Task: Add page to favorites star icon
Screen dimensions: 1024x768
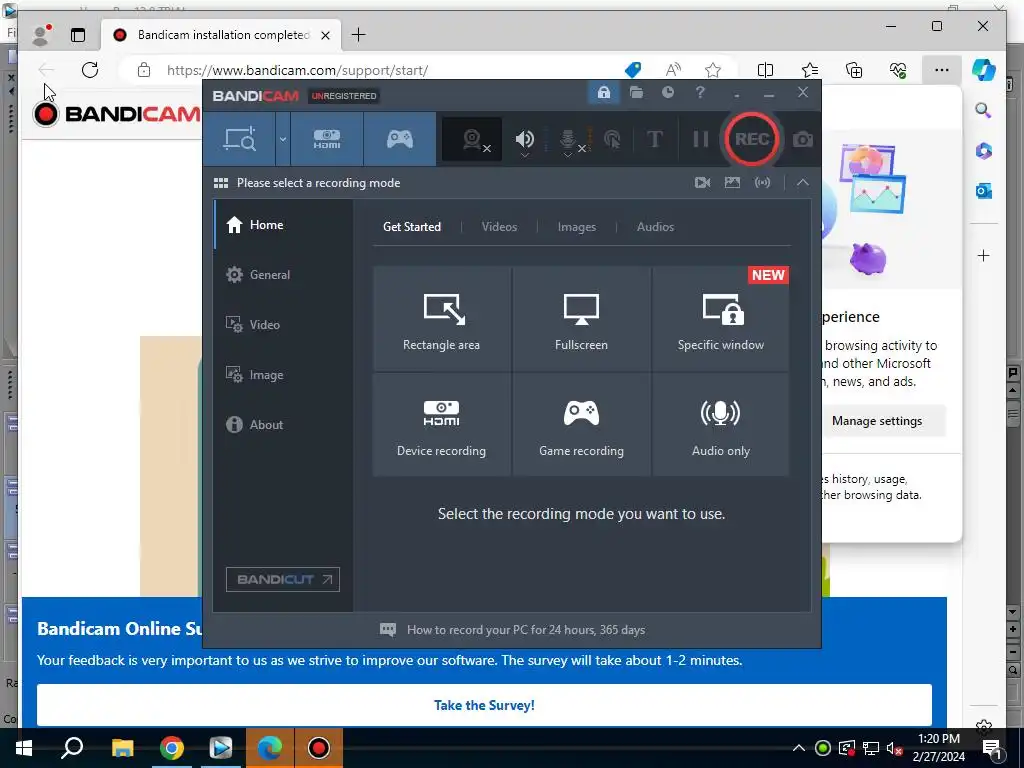Action: [x=712, y=70]
